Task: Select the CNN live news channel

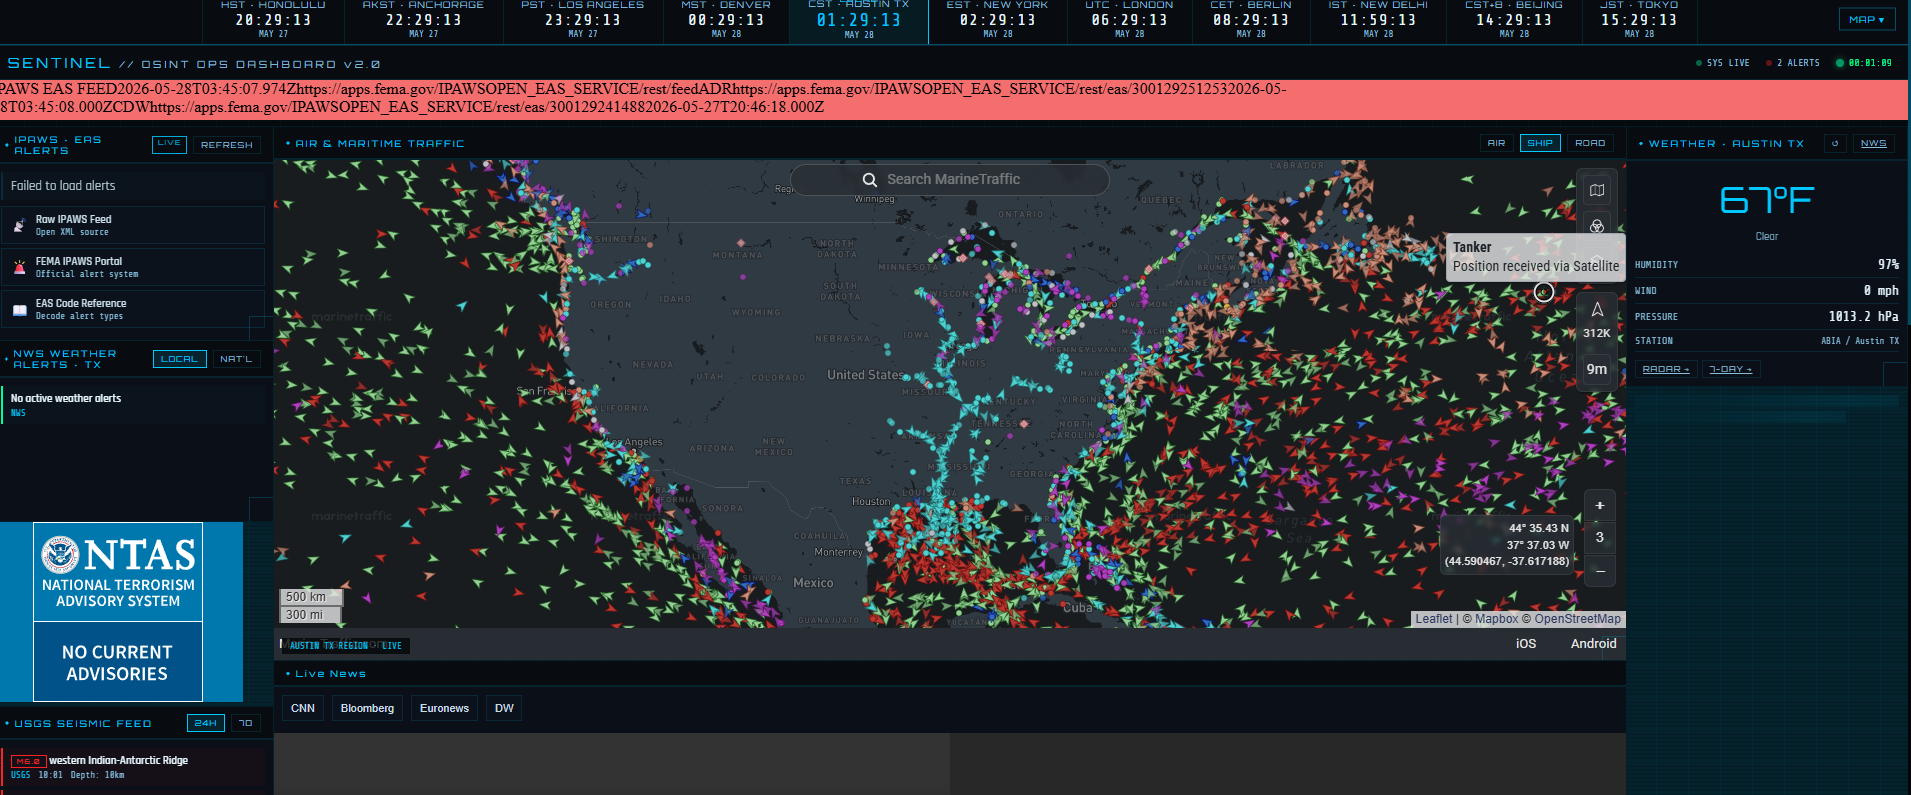Action: (303, 708)
